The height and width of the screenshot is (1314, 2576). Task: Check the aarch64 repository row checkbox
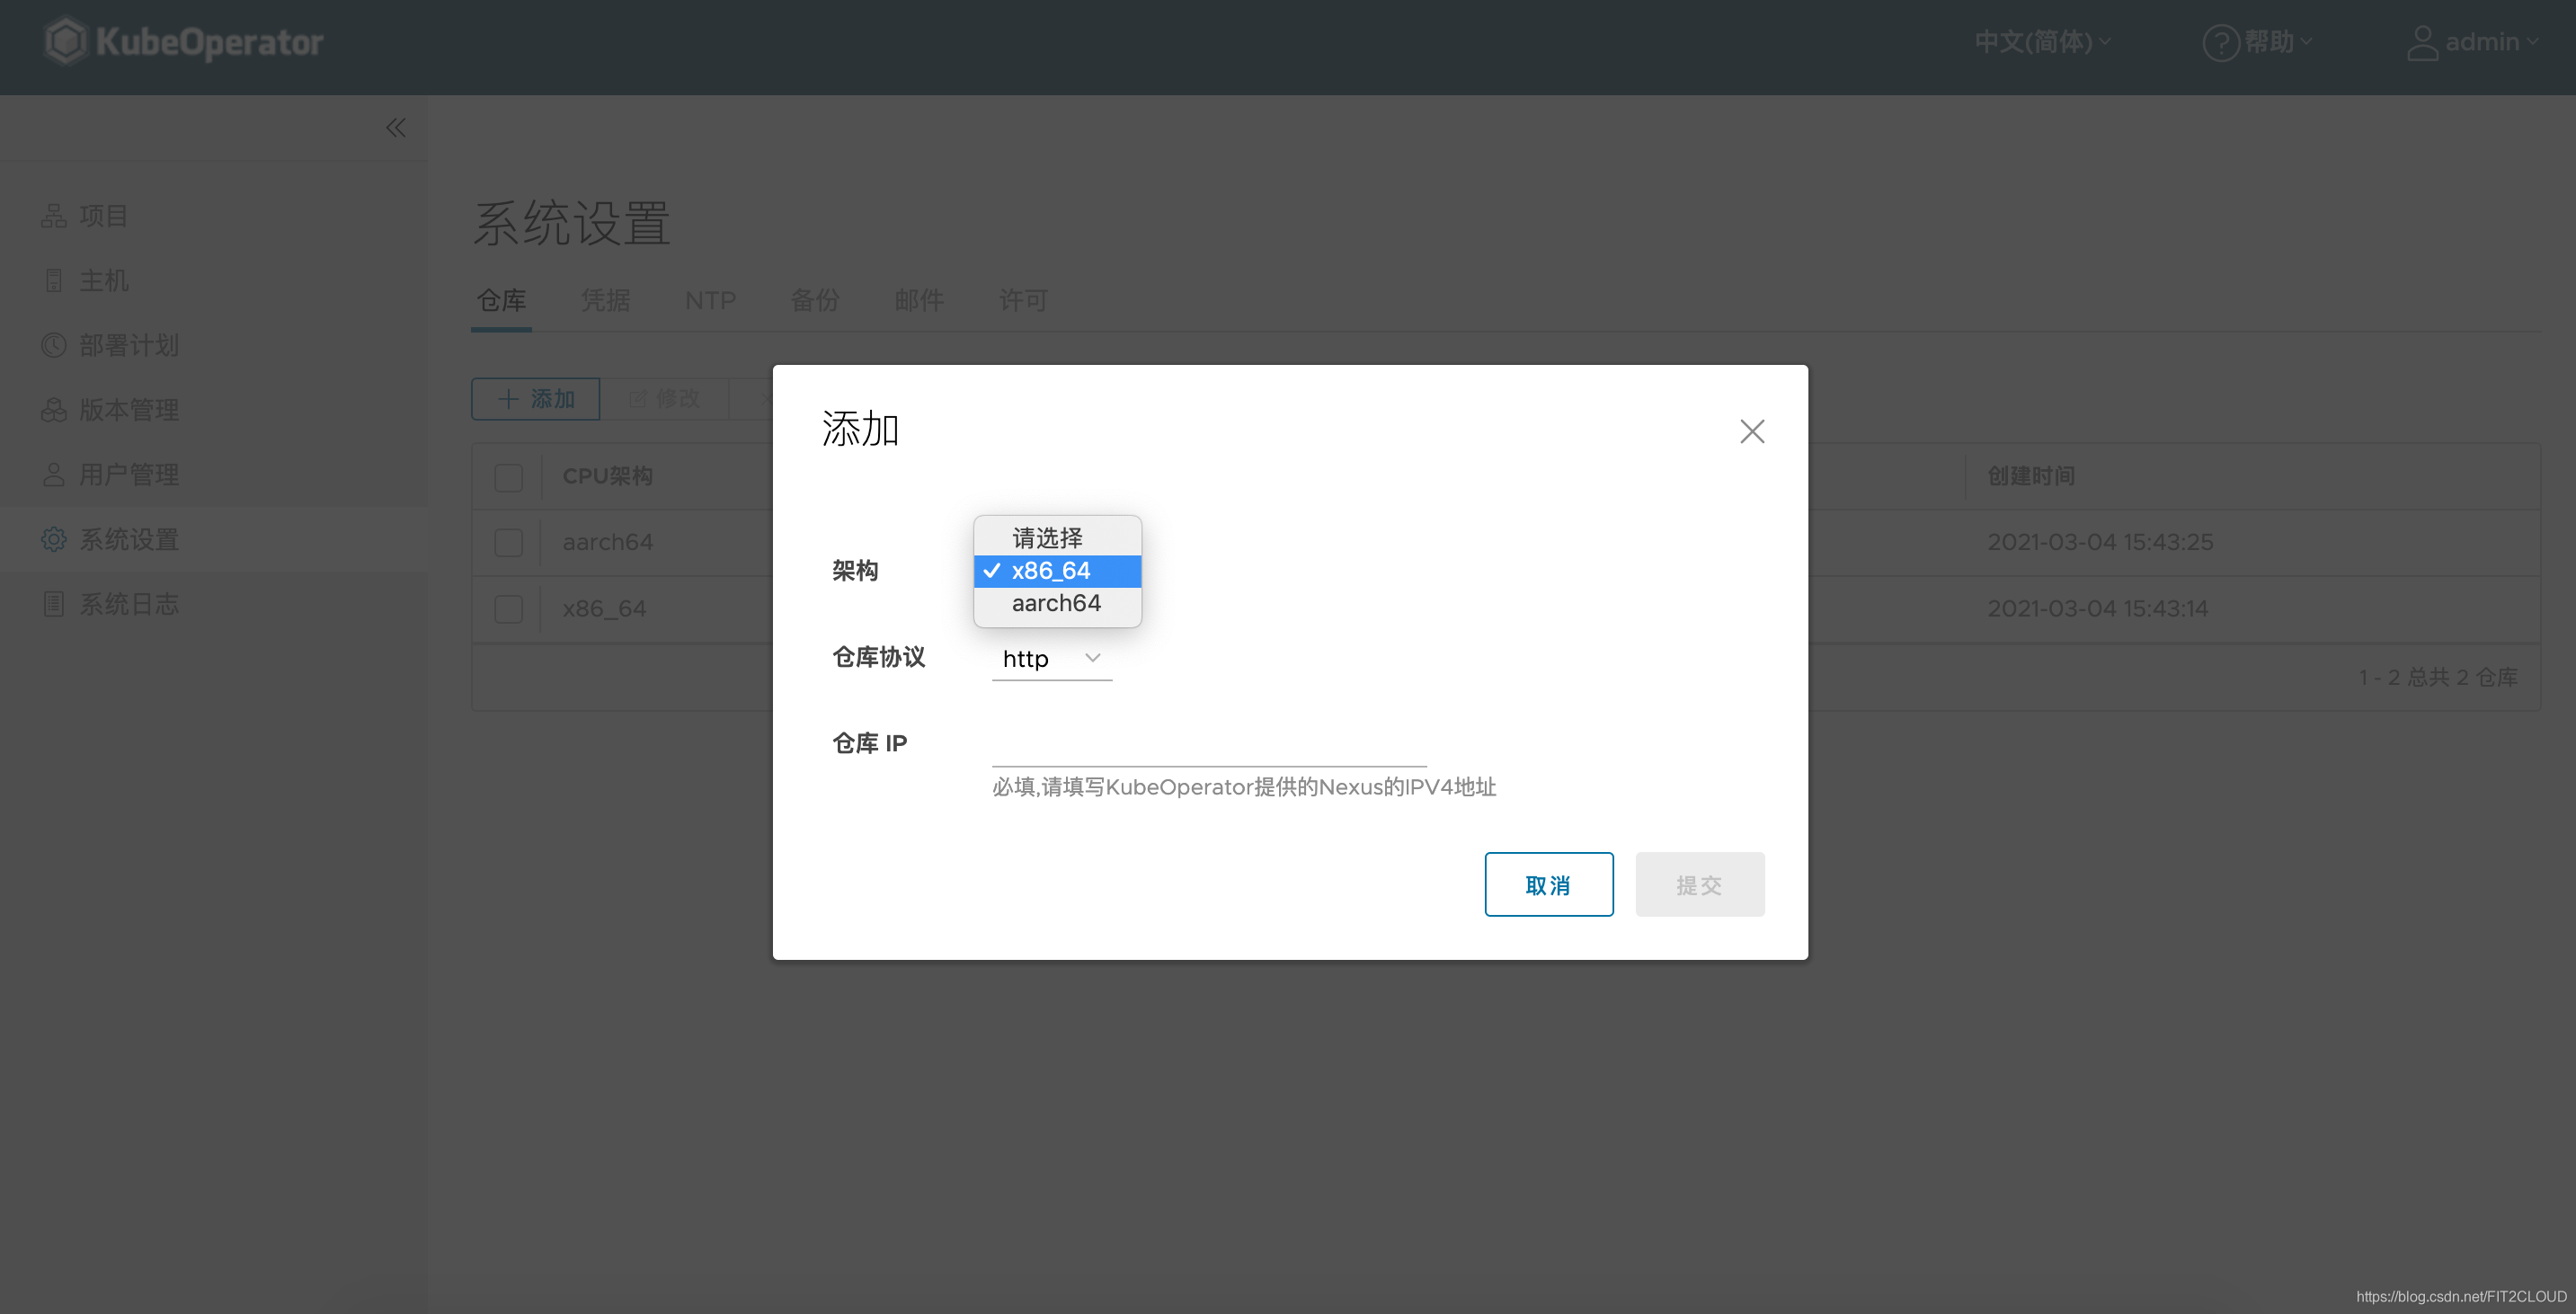click(x=509, y=542)
